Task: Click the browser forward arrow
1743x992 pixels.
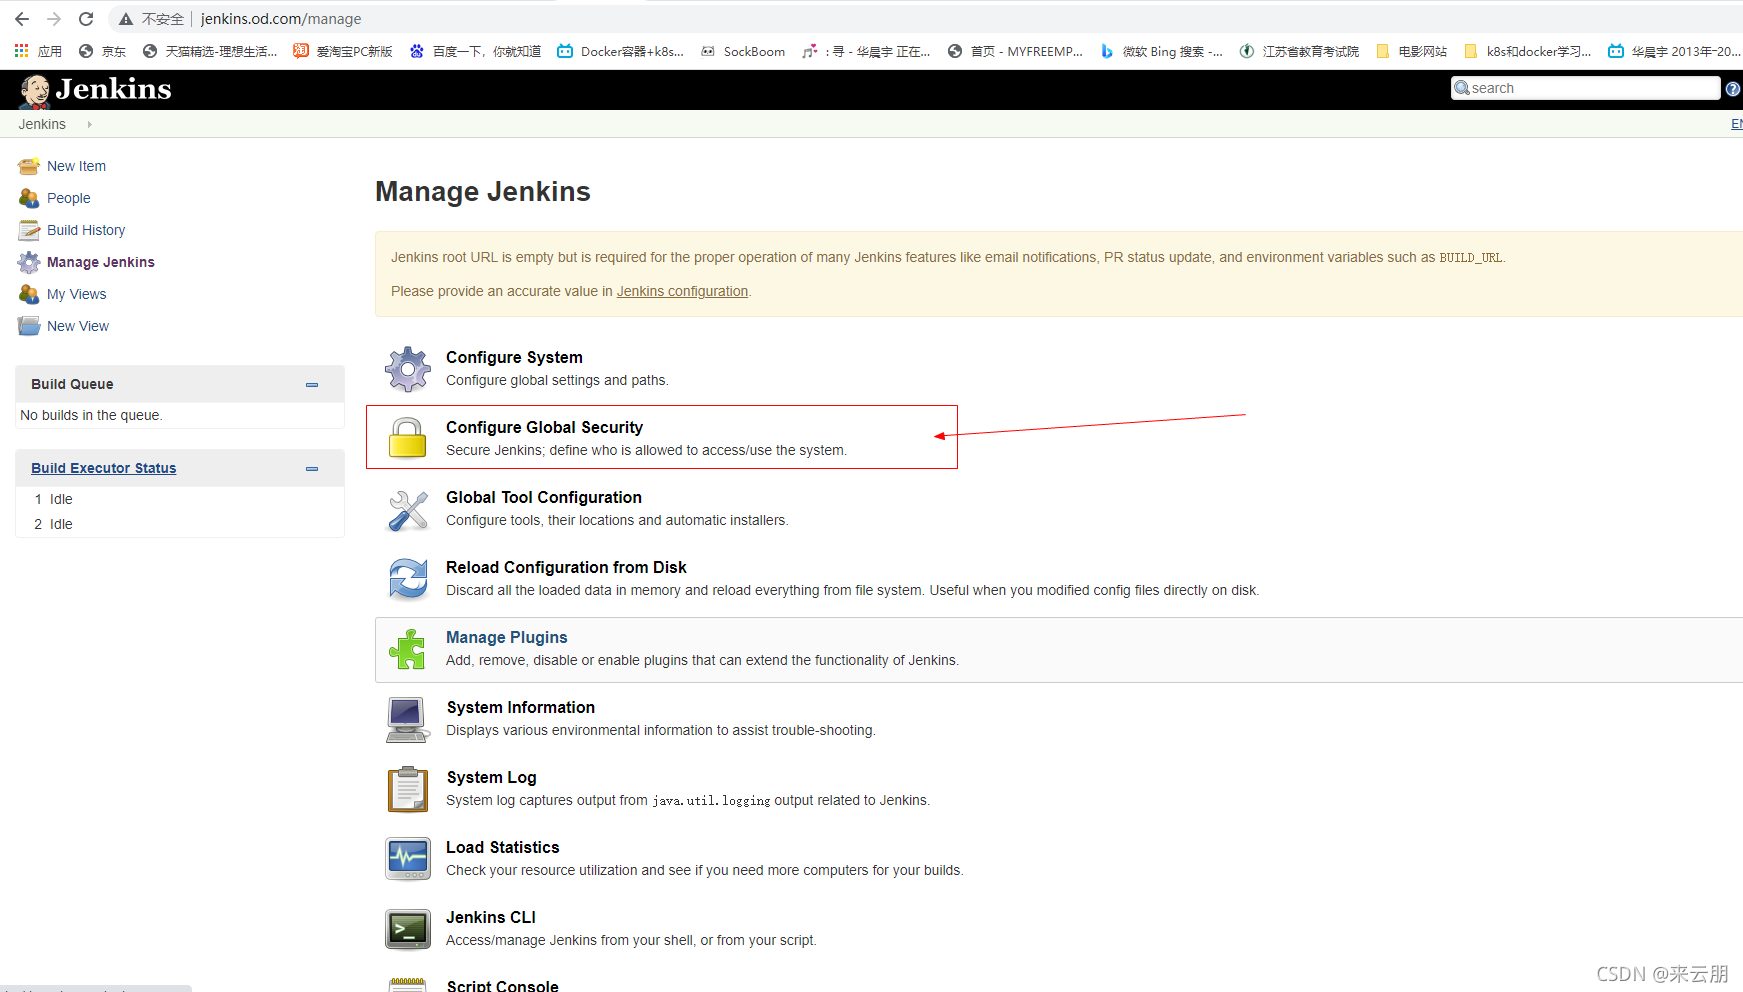Action: coord(54,19)
